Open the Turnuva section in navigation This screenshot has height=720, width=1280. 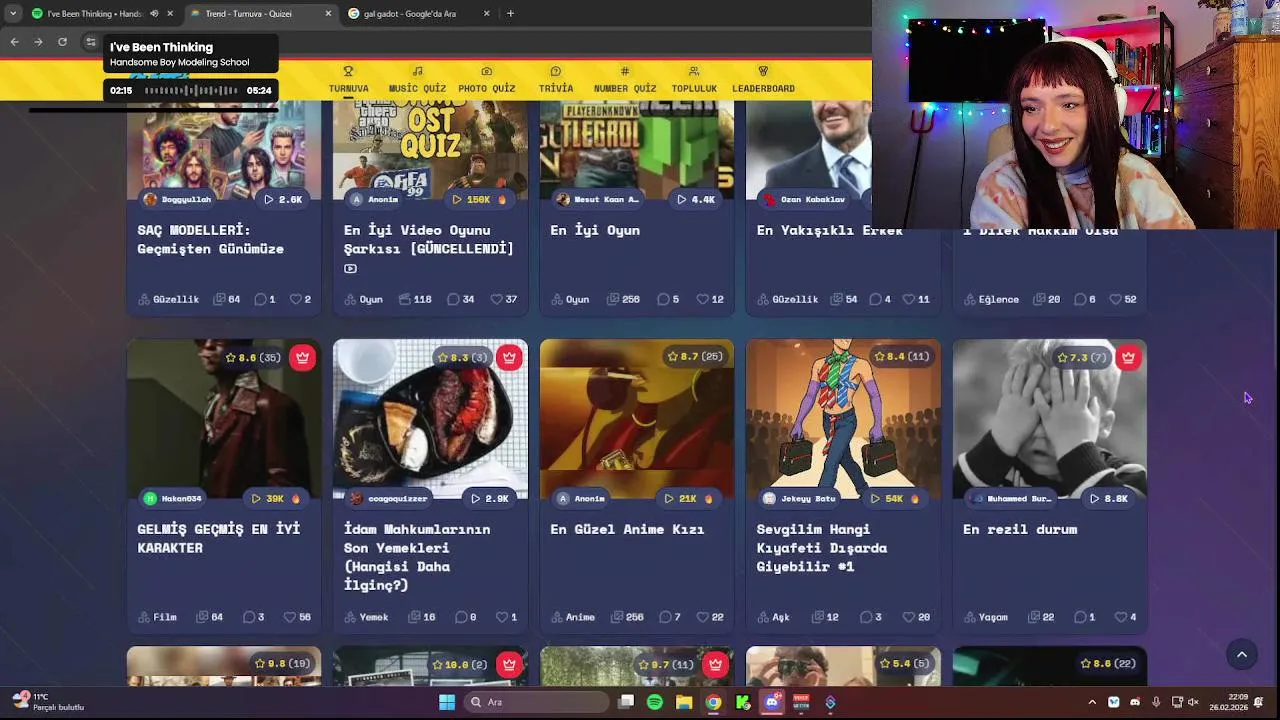348,80
